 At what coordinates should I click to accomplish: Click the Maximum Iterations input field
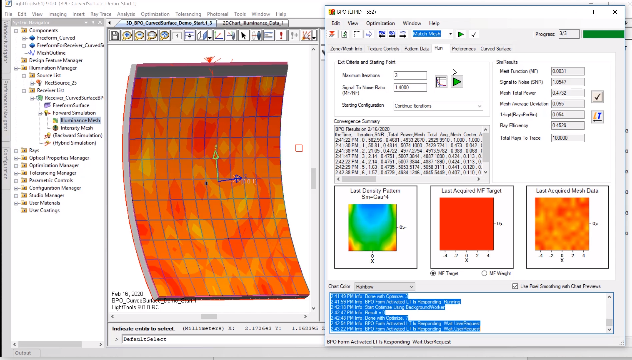coord(410,75)
